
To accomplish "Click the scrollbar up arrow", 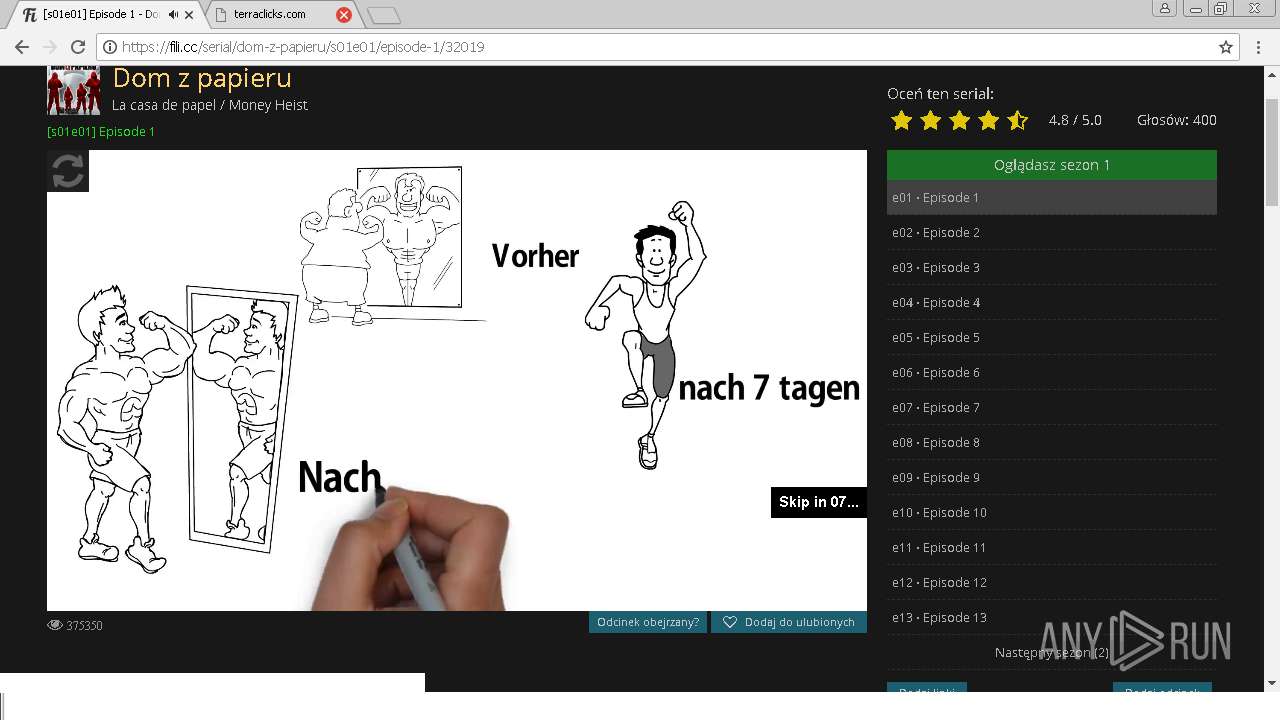I will [x=1271, y=75].
